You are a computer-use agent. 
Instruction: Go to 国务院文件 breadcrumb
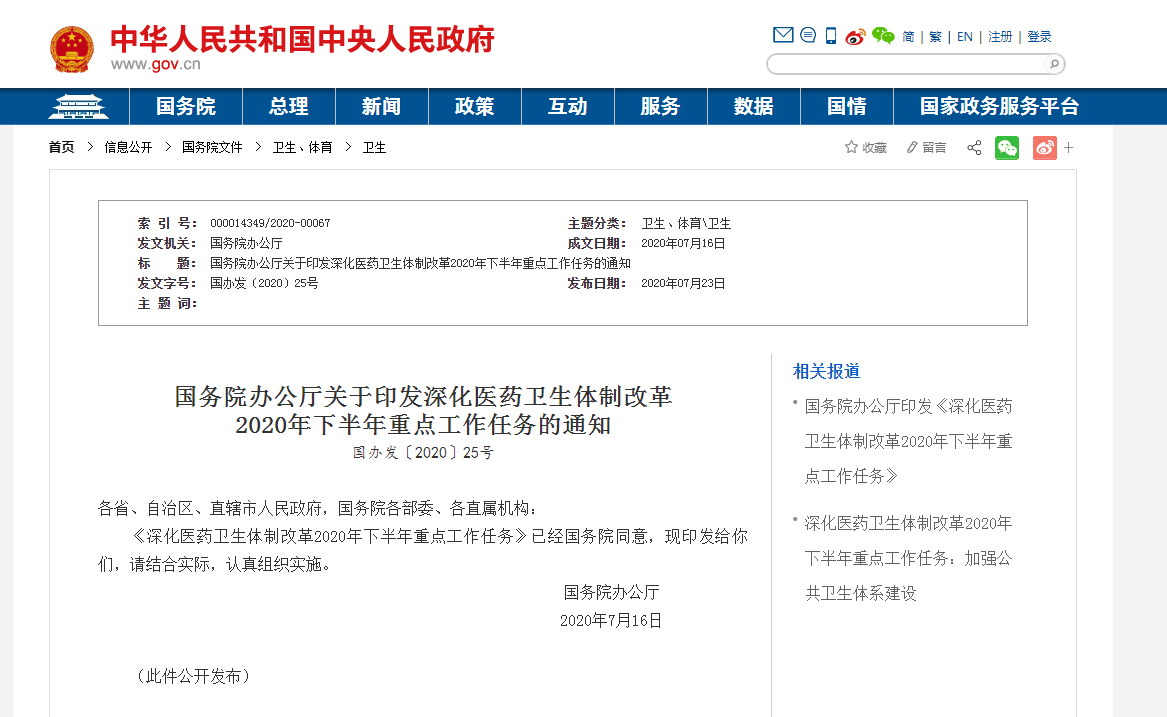[x=212, y=147]
